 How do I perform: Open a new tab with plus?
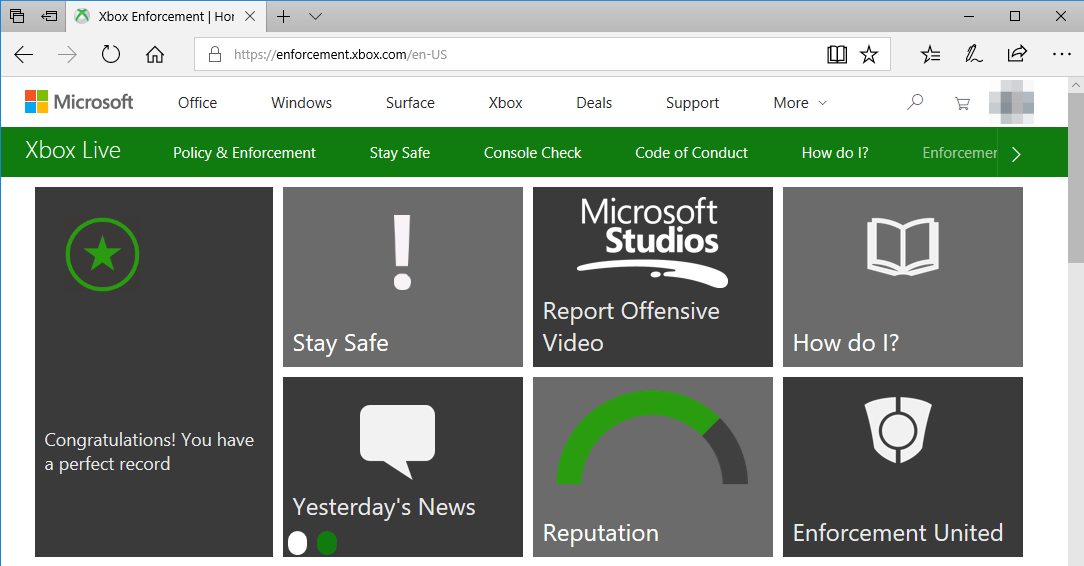tap(283, 17)
